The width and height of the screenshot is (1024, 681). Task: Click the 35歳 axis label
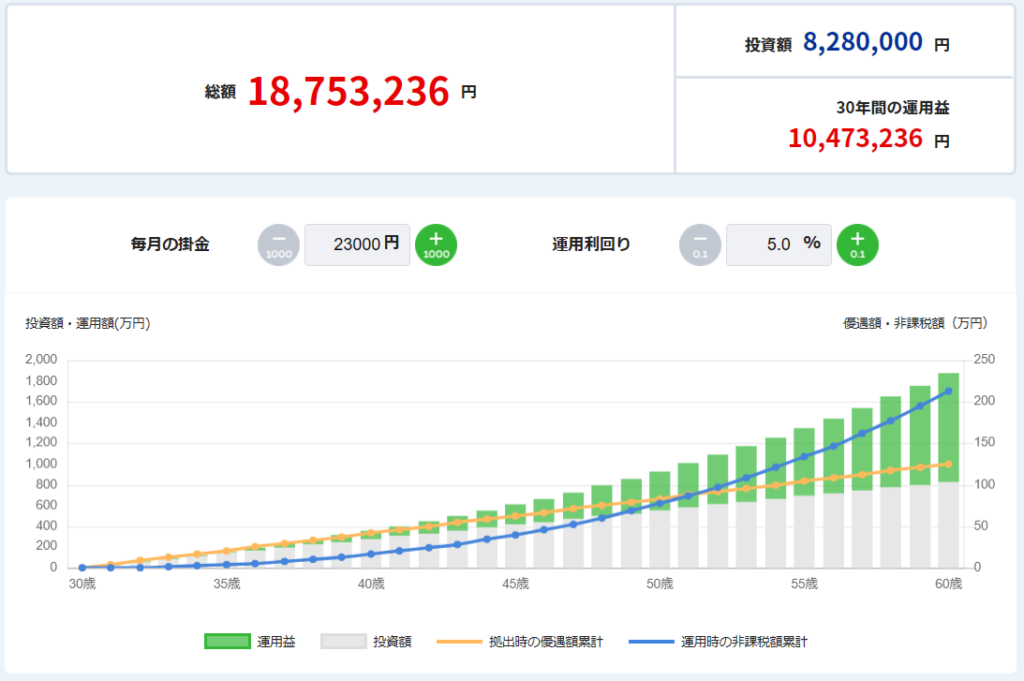pyautogui.click(x=227, y=584)
